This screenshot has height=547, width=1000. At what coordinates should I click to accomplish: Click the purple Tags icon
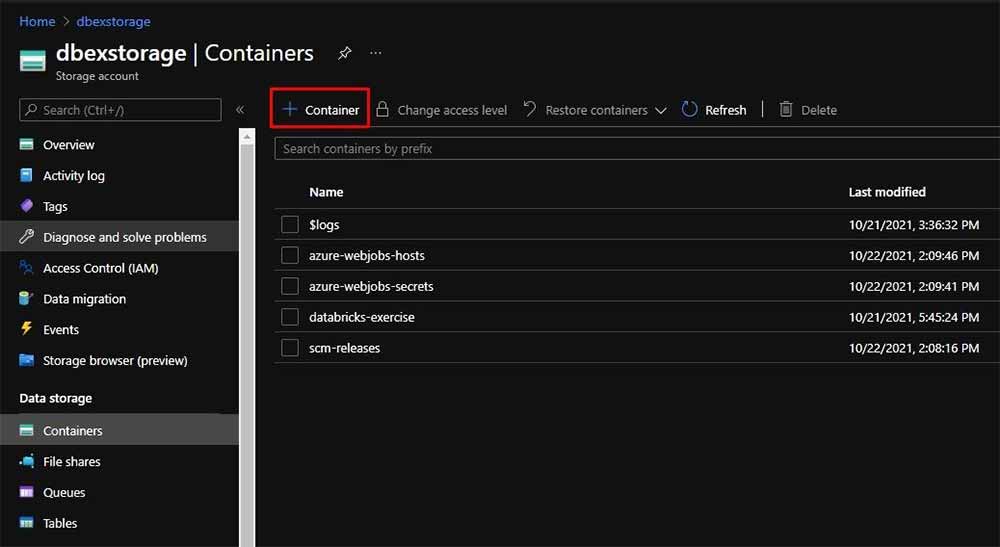pyautogui.click(x=26, y=206)
